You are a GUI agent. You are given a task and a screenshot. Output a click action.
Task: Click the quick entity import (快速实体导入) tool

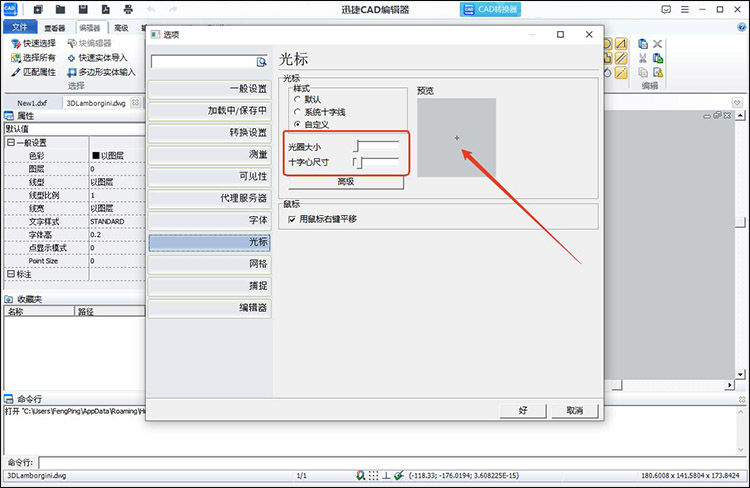97,58
